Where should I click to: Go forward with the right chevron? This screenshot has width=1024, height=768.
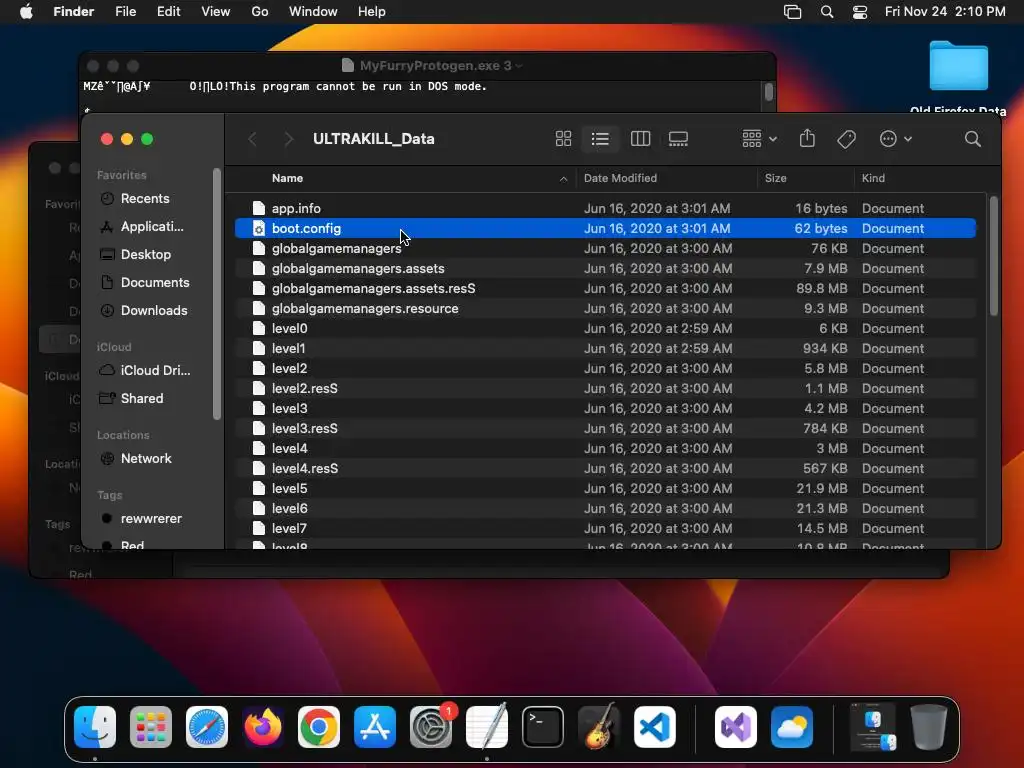point(288,138)
